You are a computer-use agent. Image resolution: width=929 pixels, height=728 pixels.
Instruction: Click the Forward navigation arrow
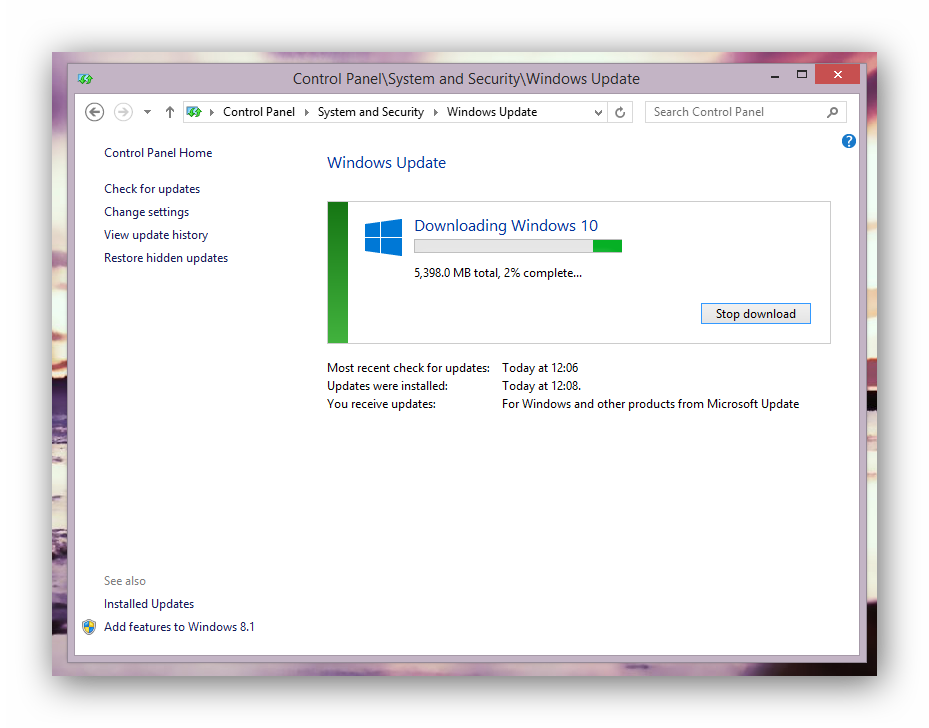click(x=123, y=112)
